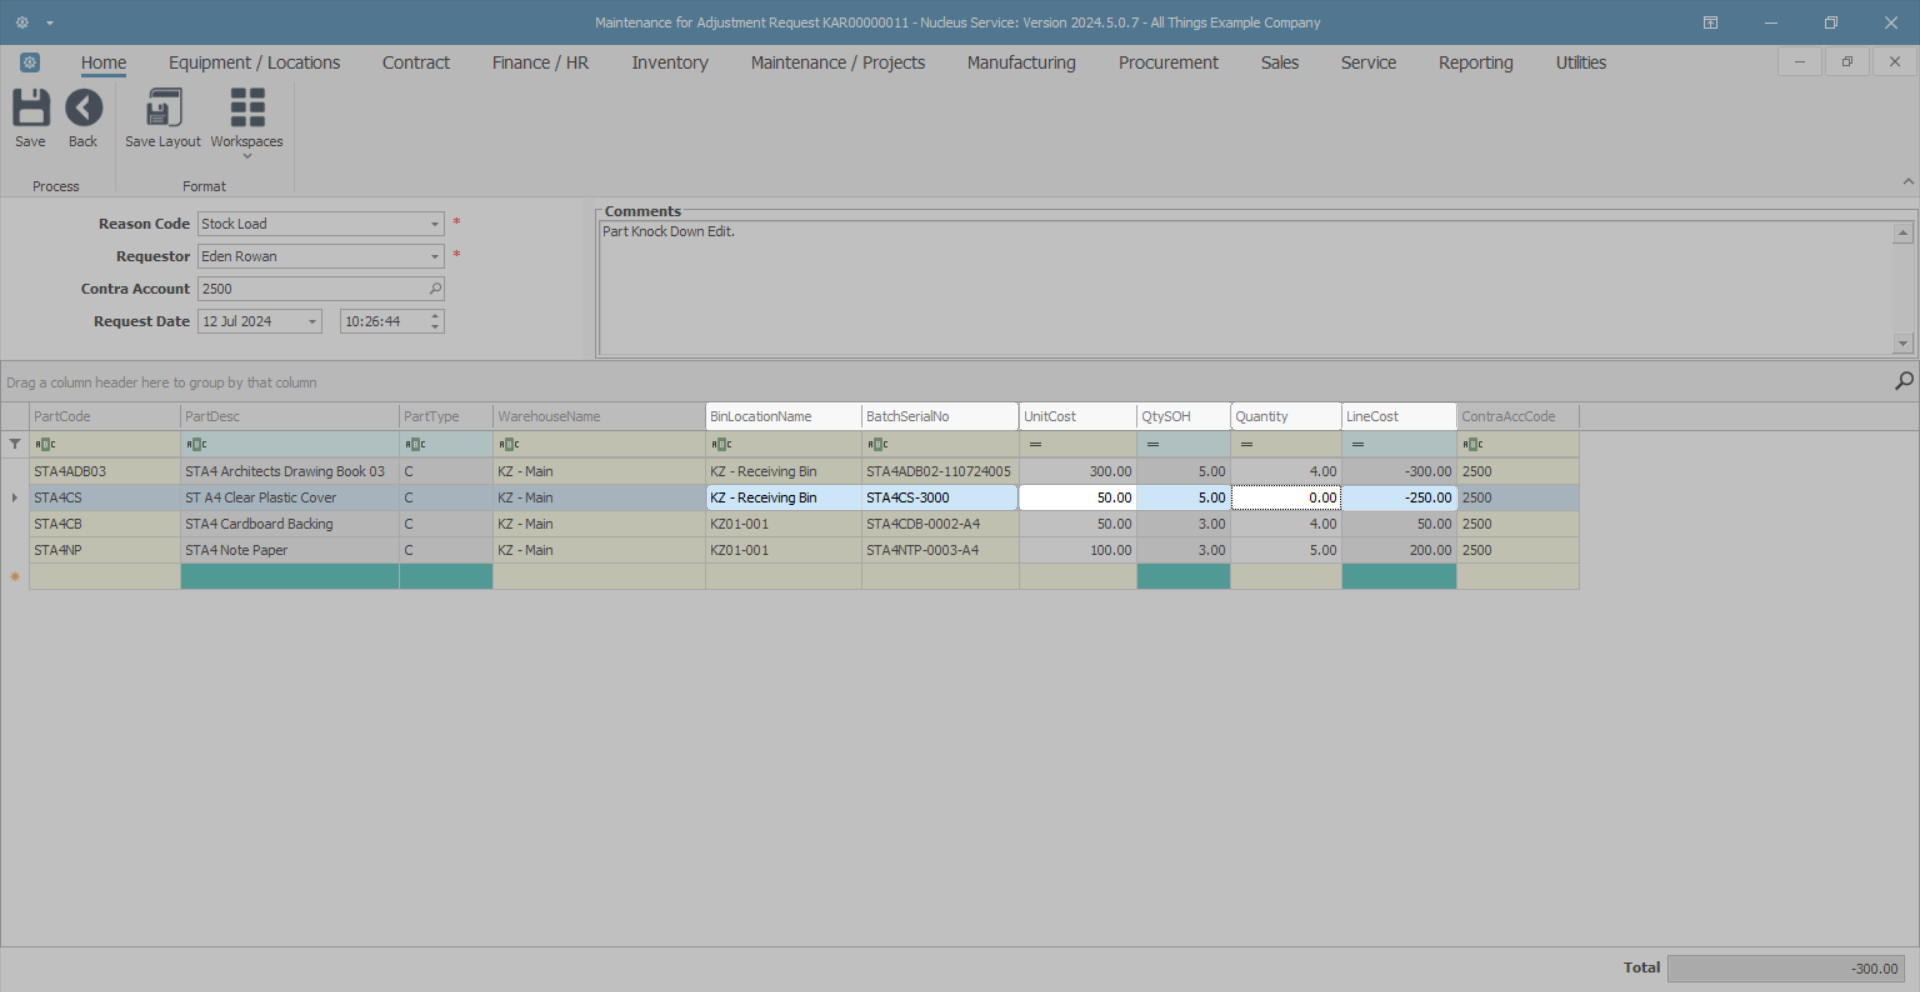The width and height of the screenshot is (1920, 992).
Task: Select the Quantity cell for STA4CS
Action: click(1286, 497)
